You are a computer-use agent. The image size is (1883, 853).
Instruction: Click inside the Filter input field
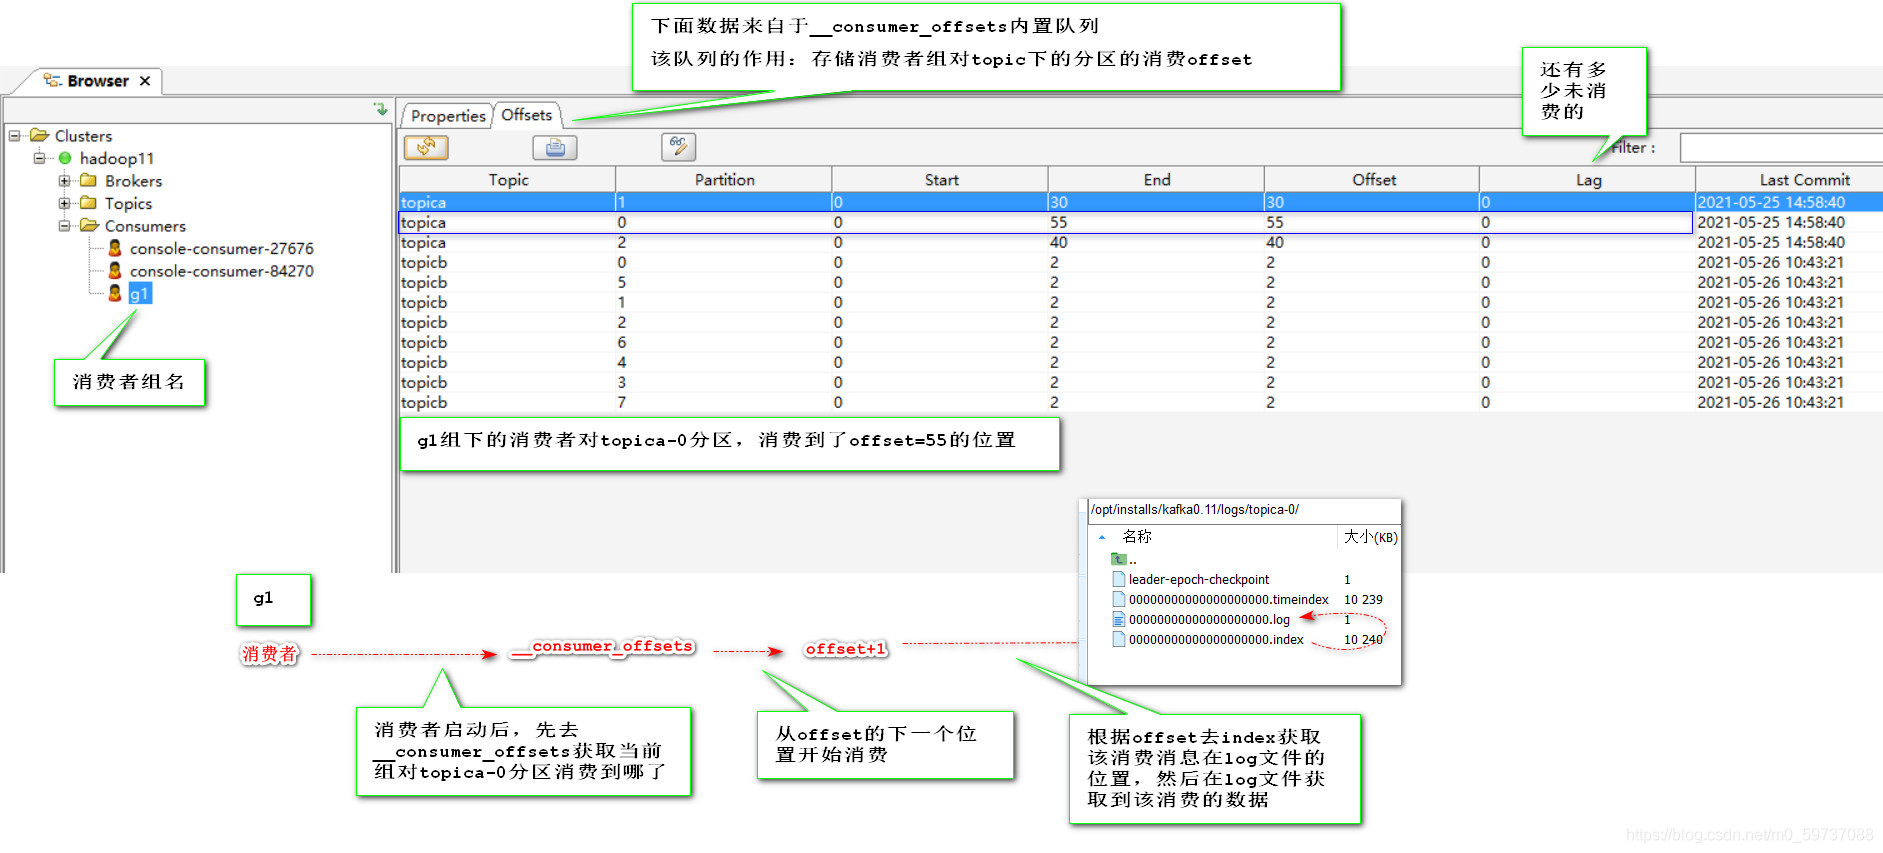coord(1781,148)
